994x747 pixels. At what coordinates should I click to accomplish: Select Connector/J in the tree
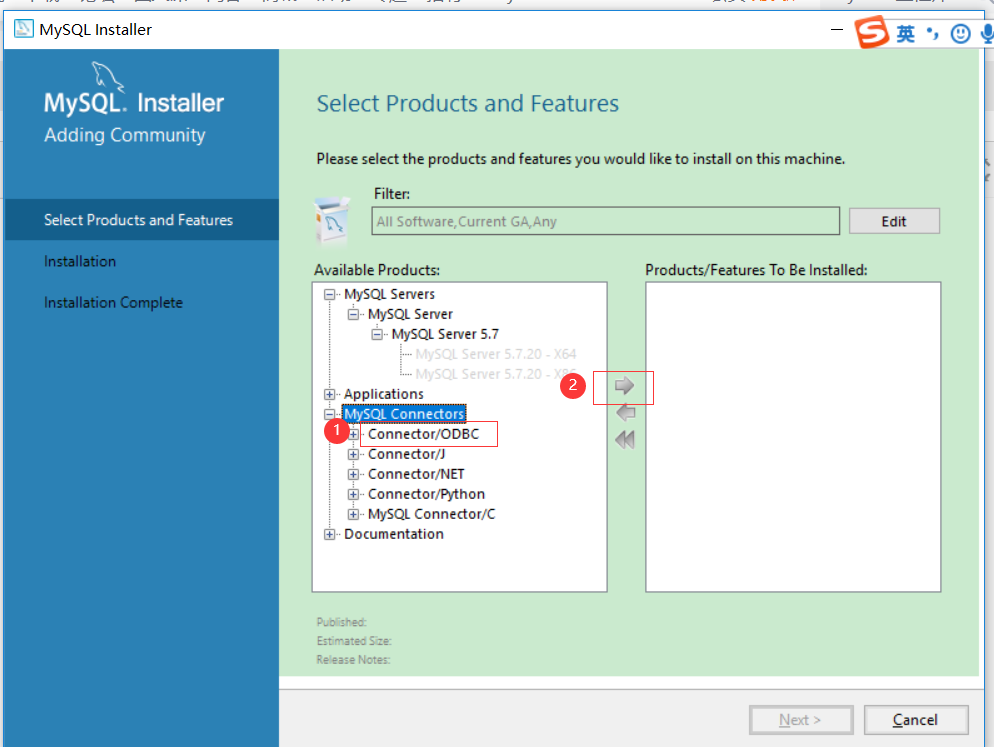406,455
